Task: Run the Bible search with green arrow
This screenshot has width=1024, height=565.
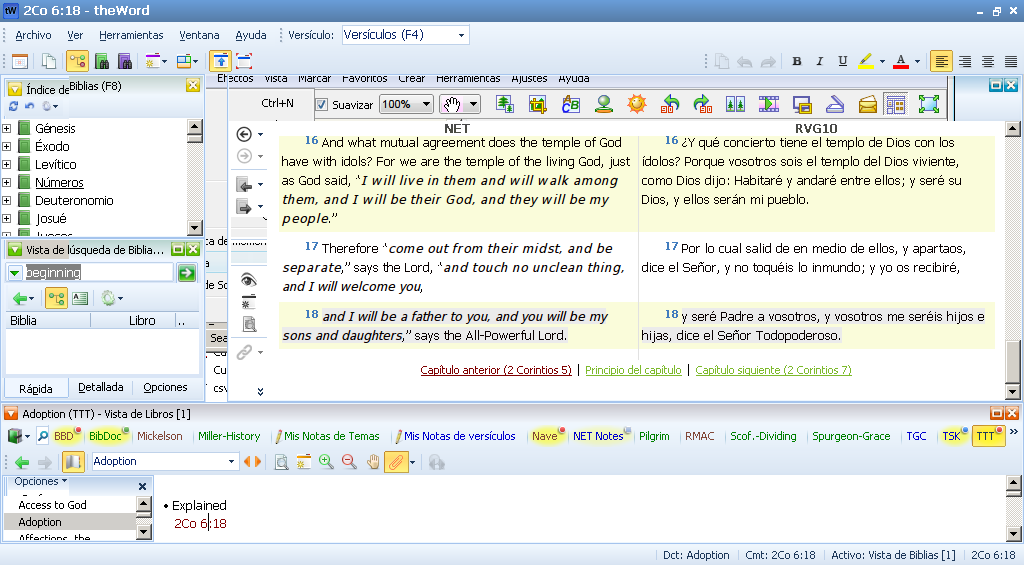Action: coord(186,273)
